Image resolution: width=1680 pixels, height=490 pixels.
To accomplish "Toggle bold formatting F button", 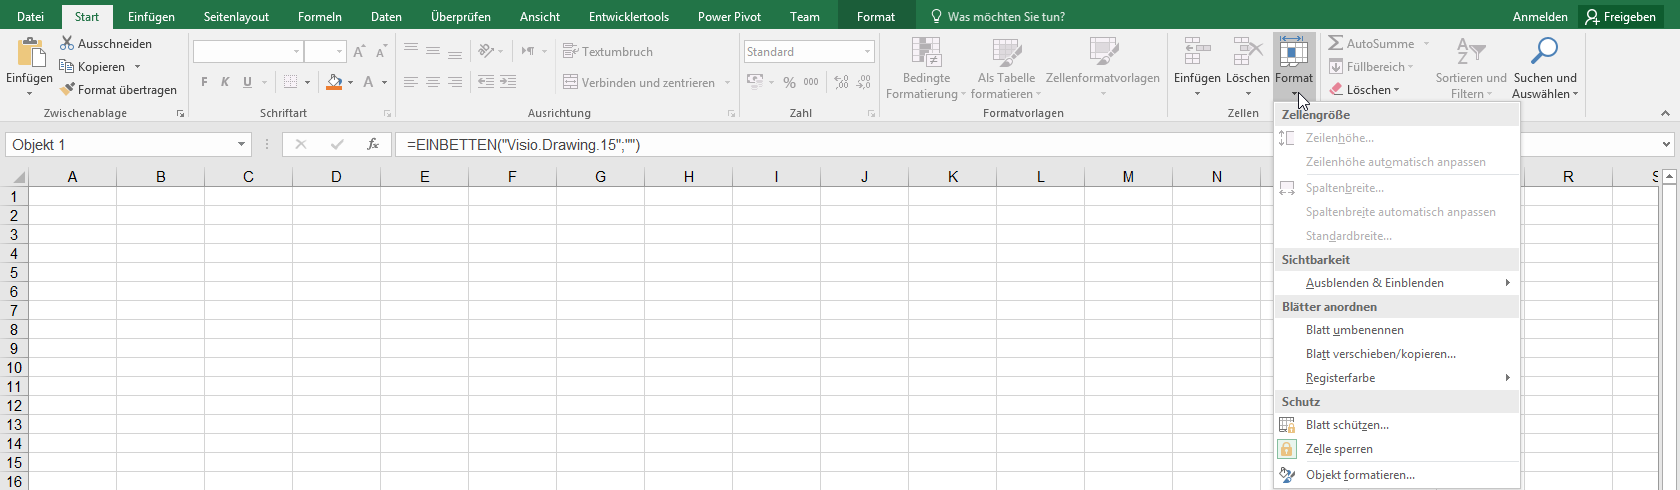I will [x=204, y=82].
